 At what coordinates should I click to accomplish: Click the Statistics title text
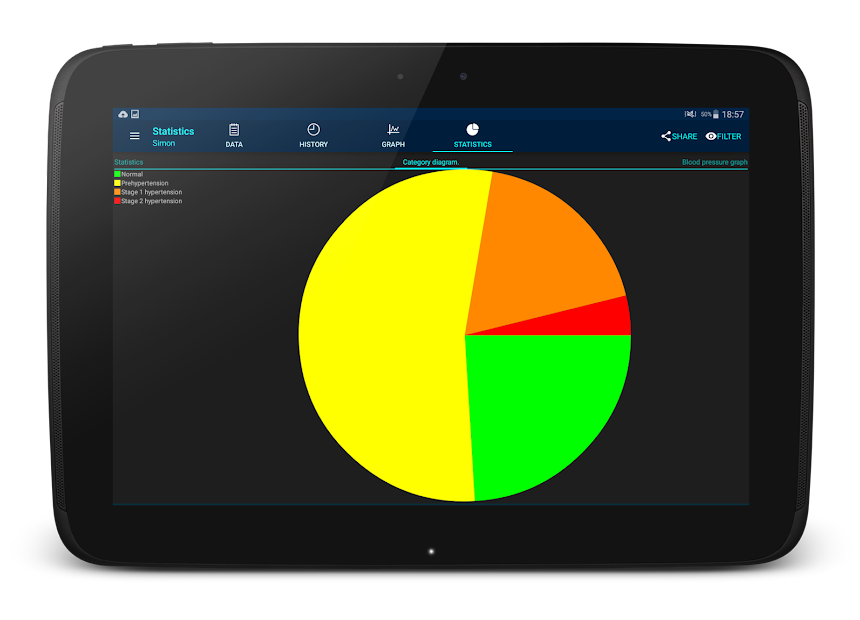173,131
